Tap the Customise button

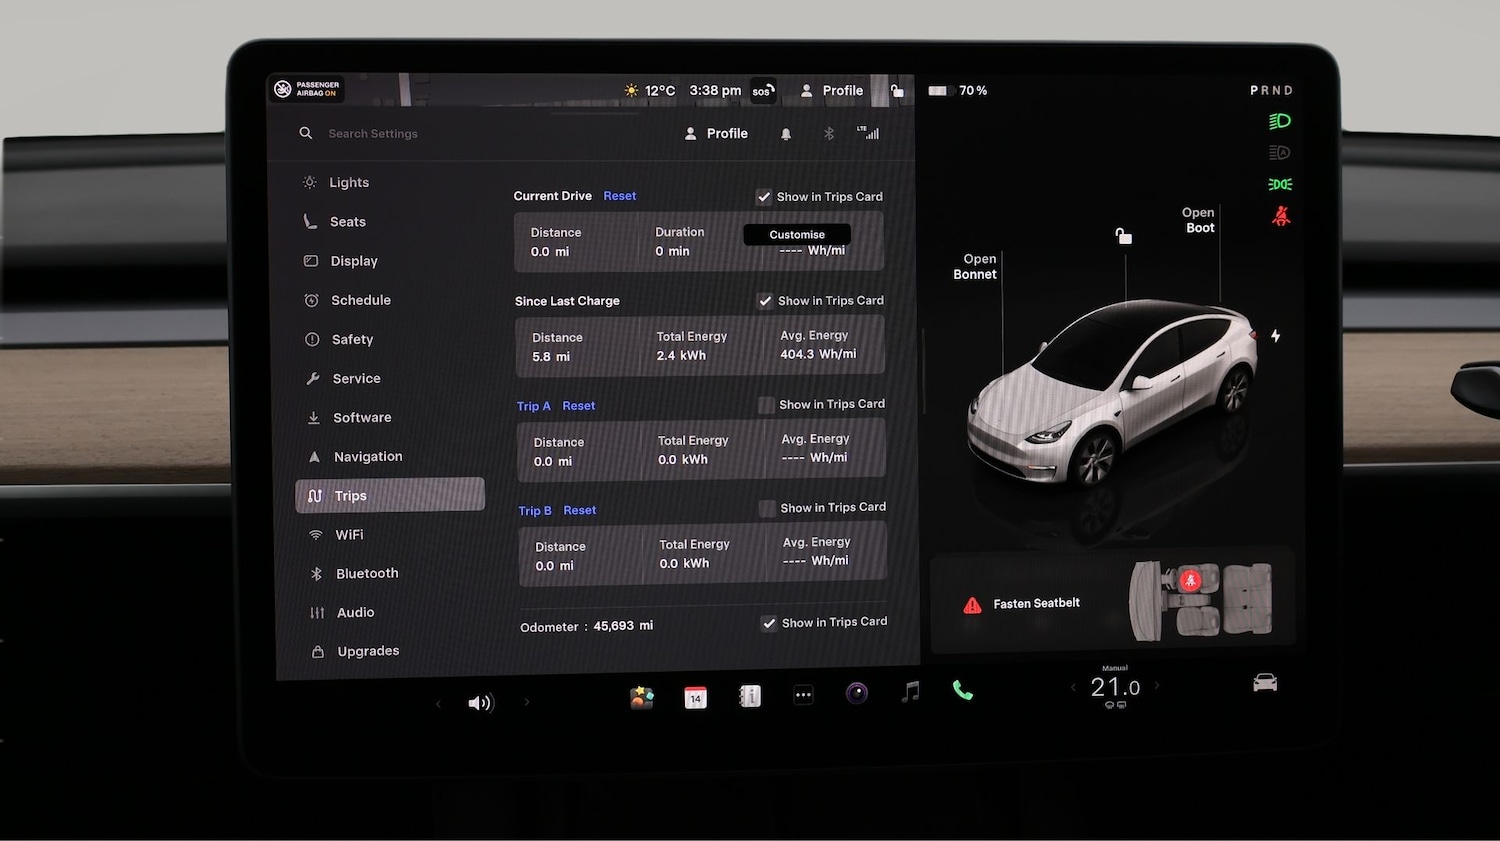pyautogui.click(x=796, y=234)
